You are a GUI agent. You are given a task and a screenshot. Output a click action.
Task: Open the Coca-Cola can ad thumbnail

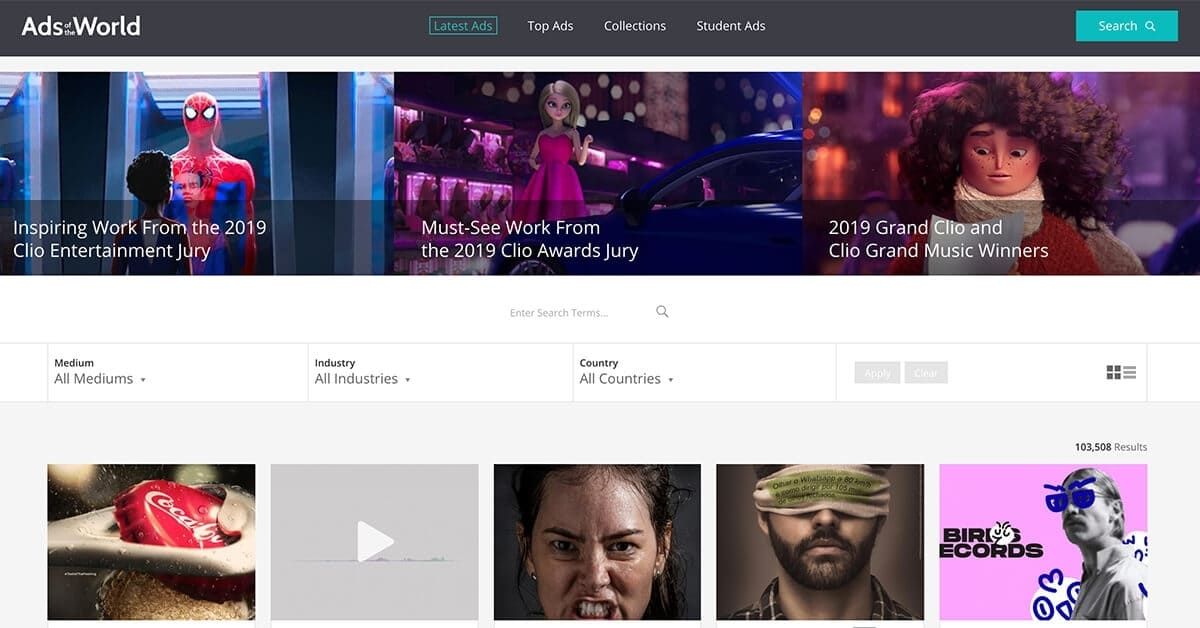pos(151,541)
